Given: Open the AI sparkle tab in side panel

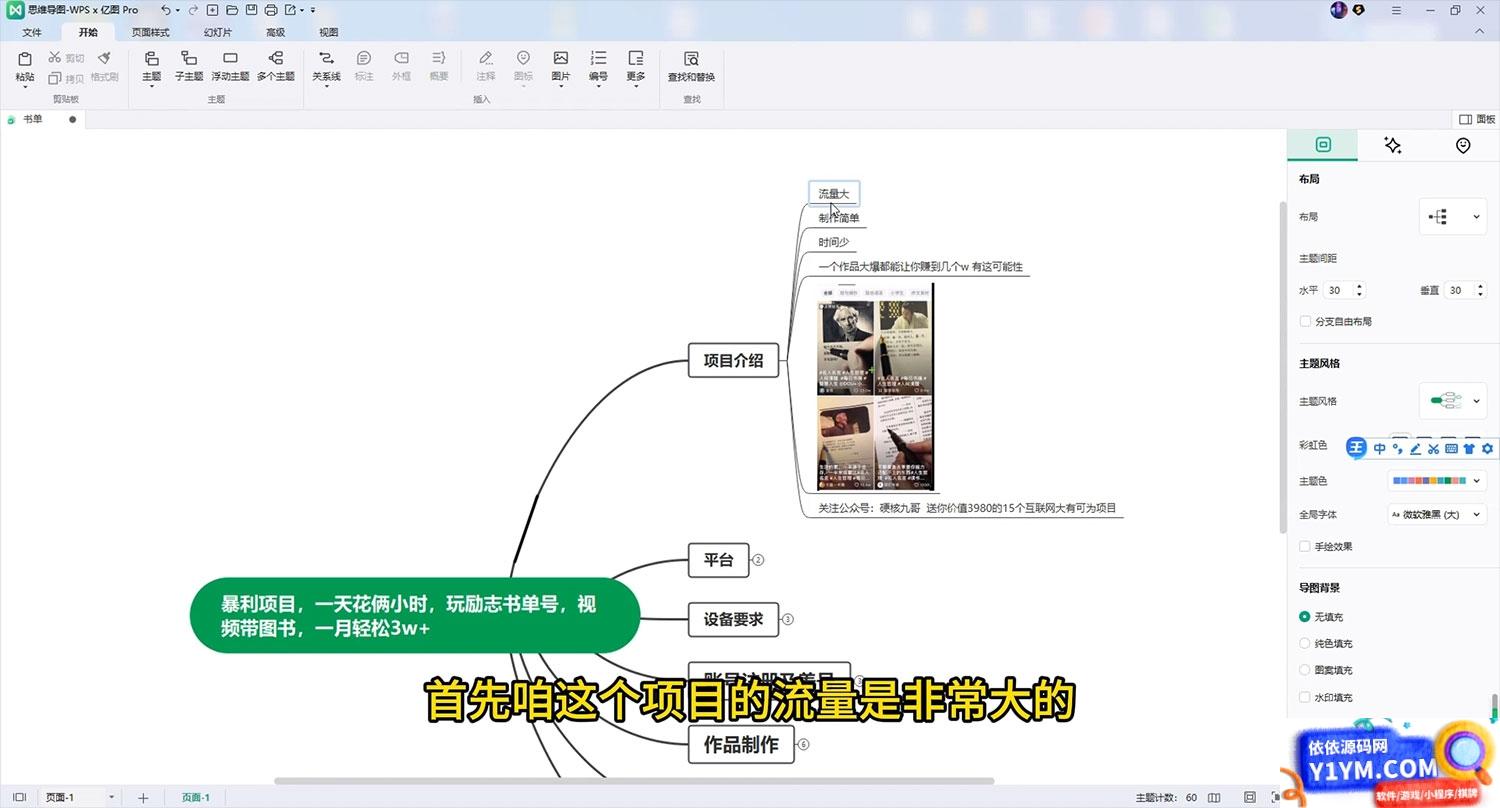Looking at the screenshot, I should (x=1392, y=145).
